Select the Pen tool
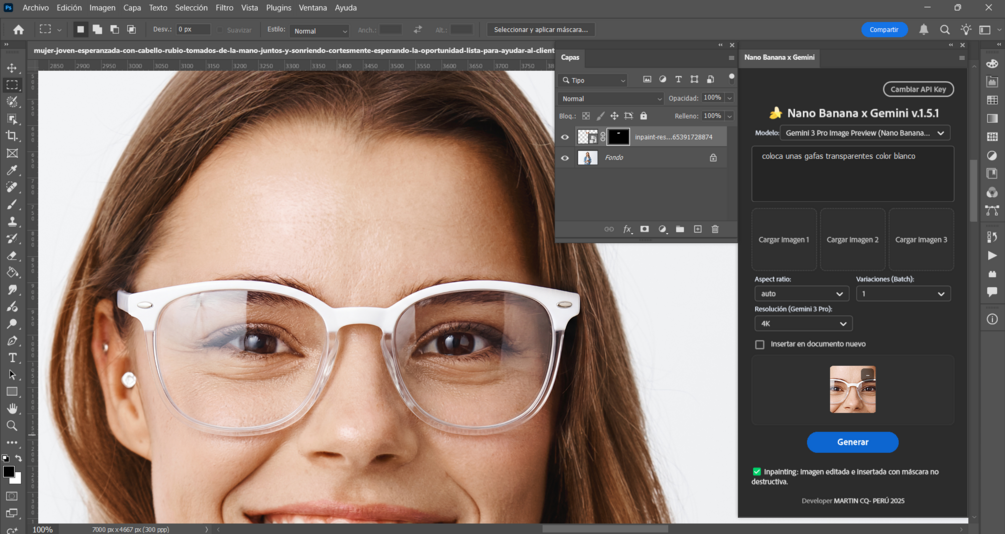Screen dimensions: 1005x534 point(12,340)
